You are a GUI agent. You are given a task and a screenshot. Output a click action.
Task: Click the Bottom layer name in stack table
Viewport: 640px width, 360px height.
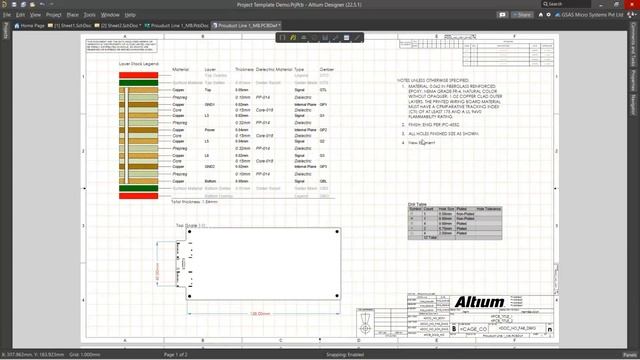pyautogui.click(x=210, y=181)
